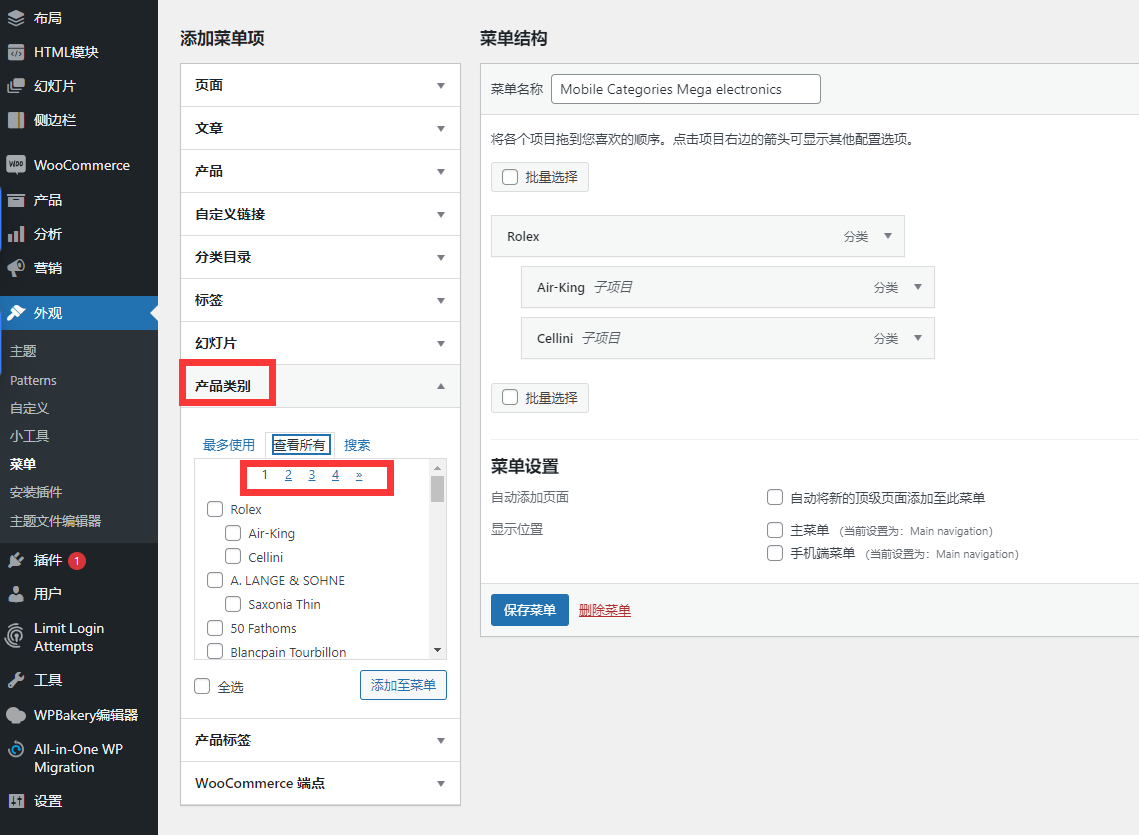This screenshot has height=835, width=1139.
Task: Expand the 产品 accordion section
Action: coord(320,171)
